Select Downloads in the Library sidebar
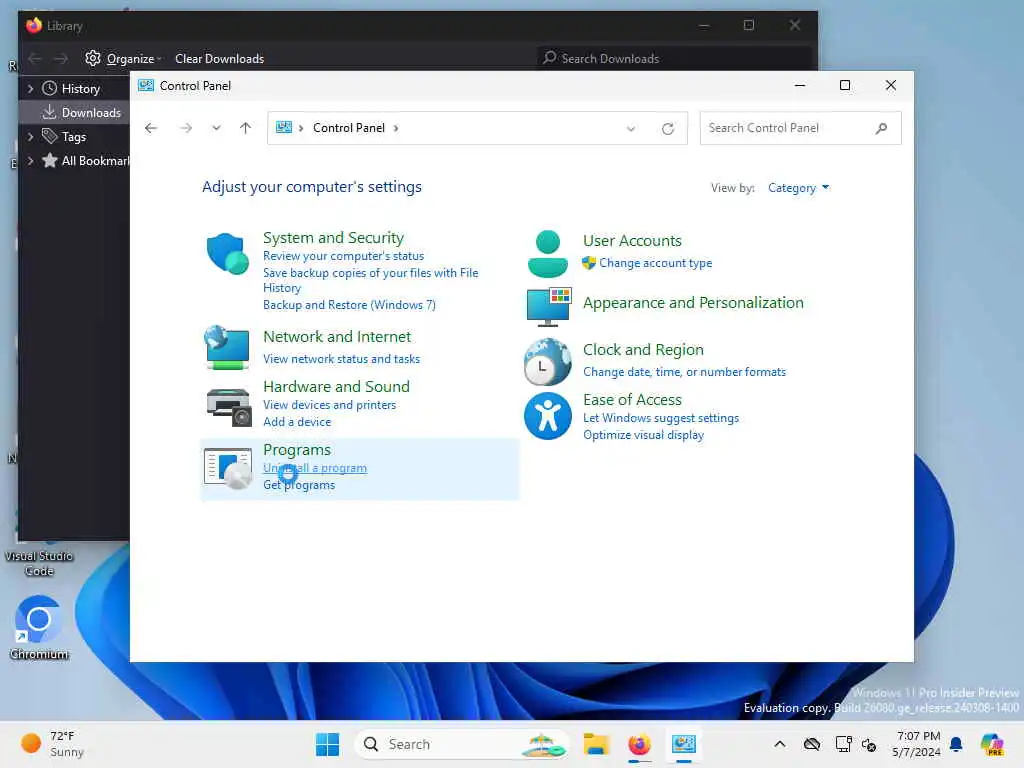Image resolution: width=1024 pixels, height=768 pixels. tap(74, 112)
